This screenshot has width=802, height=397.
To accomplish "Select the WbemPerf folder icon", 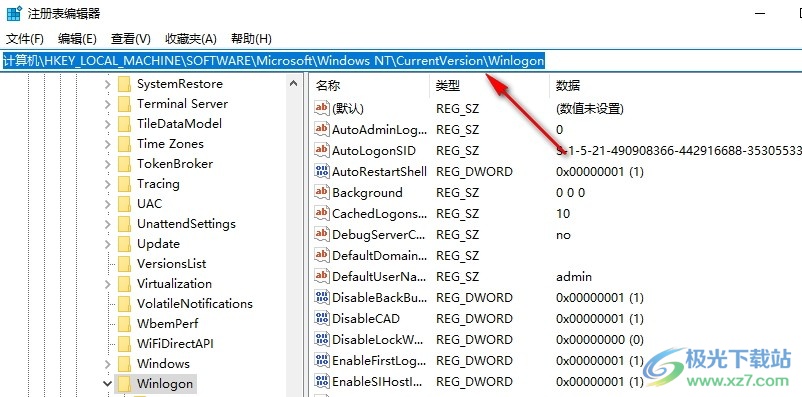I will 124,324.
